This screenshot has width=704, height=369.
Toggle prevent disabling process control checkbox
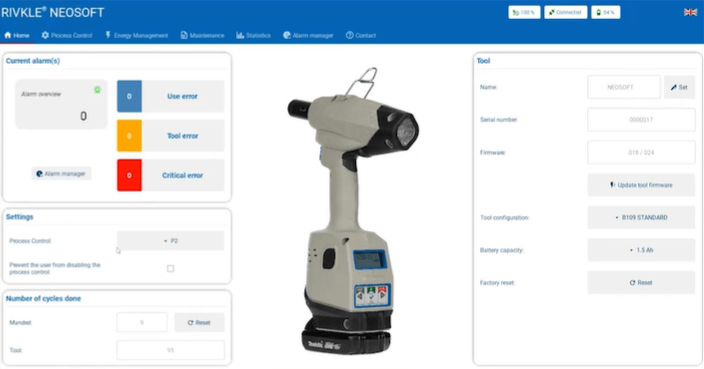pos(171,268)
